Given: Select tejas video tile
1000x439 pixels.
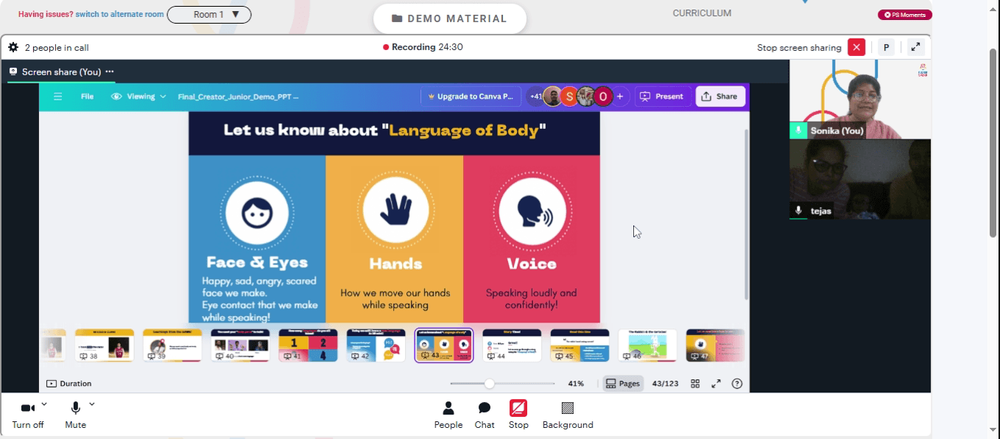Looking at the screenshot, I should click(x=860, y=179).
